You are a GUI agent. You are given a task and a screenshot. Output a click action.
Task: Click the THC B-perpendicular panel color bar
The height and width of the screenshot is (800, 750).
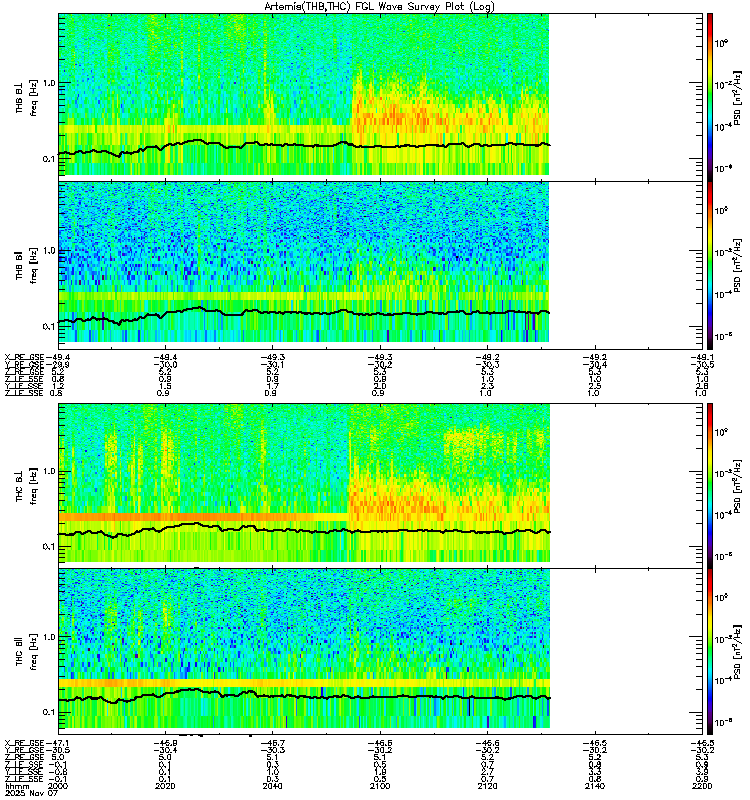(710, 485)
